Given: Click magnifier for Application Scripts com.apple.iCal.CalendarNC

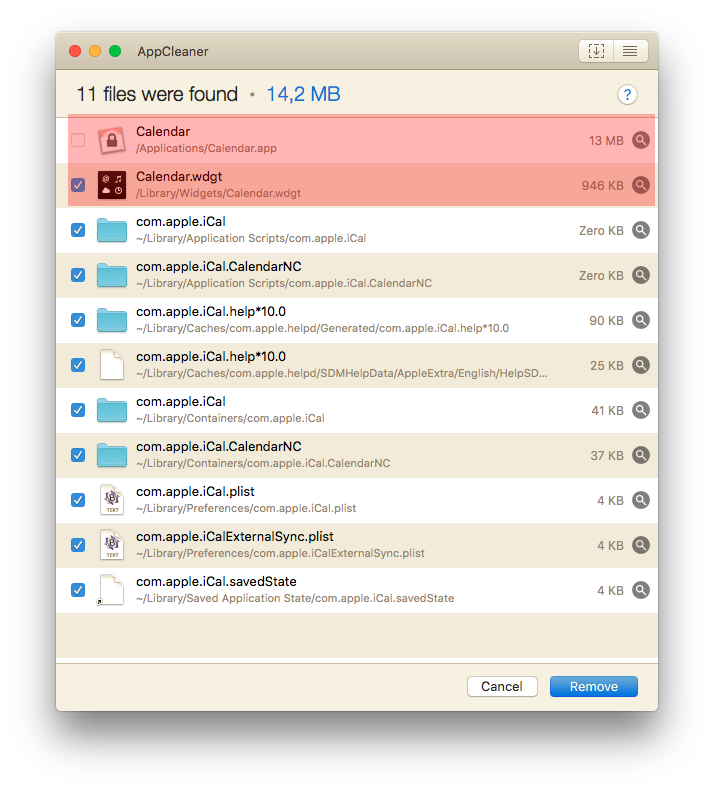Looking at the screenshot, I should [x=641, y=275].
